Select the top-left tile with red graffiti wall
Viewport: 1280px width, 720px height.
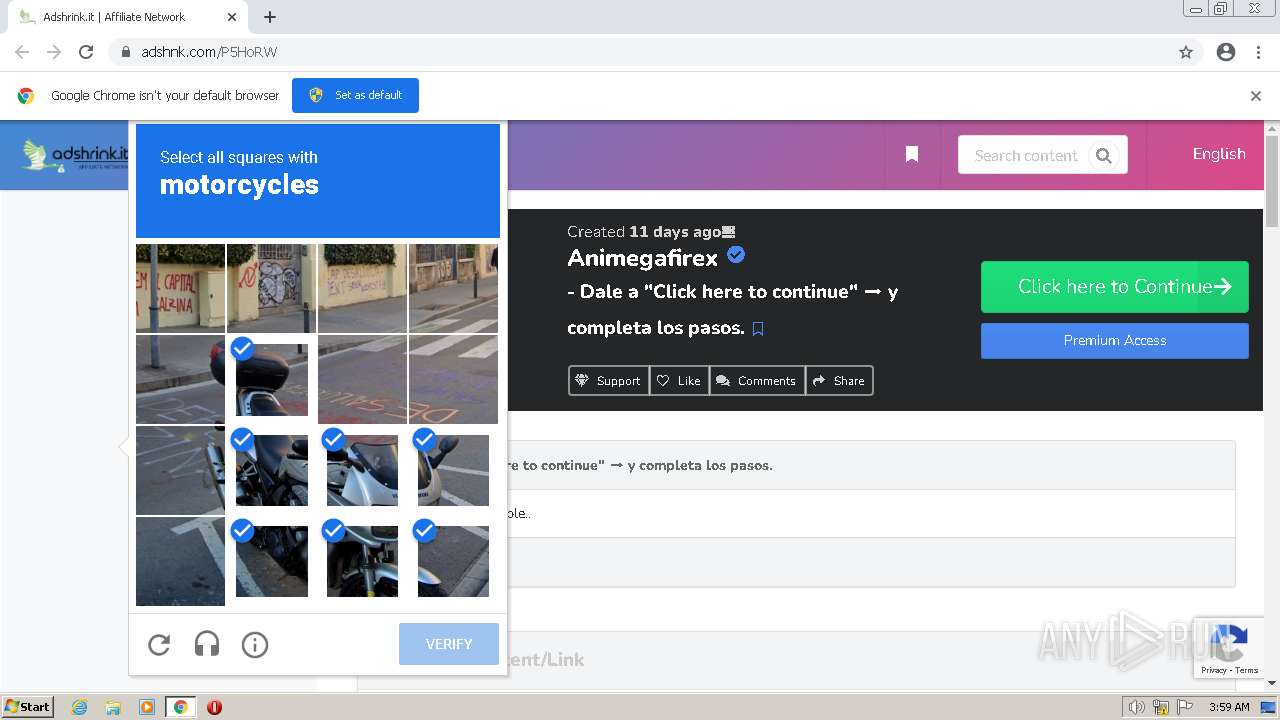pos(180,288)
